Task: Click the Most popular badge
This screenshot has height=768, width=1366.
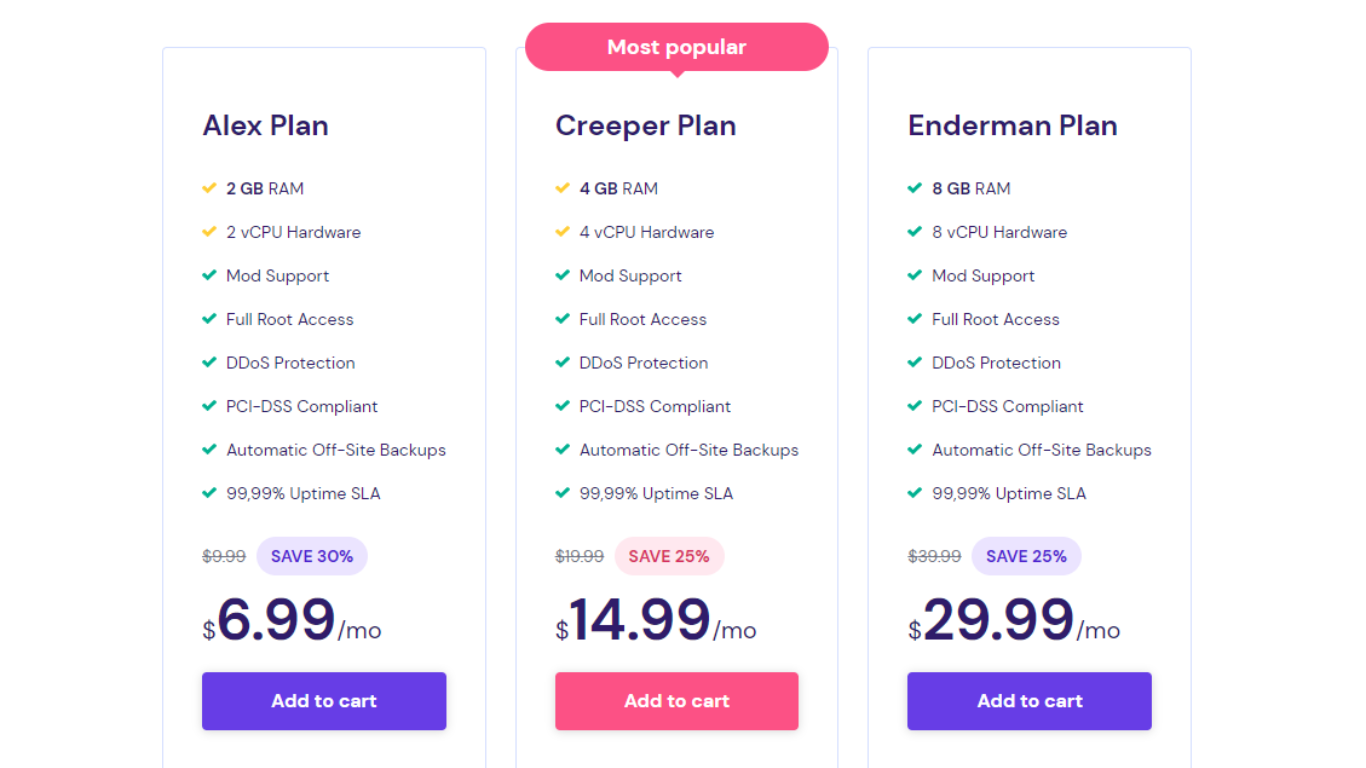Action: pyautogui.click(x=677, y=47)
